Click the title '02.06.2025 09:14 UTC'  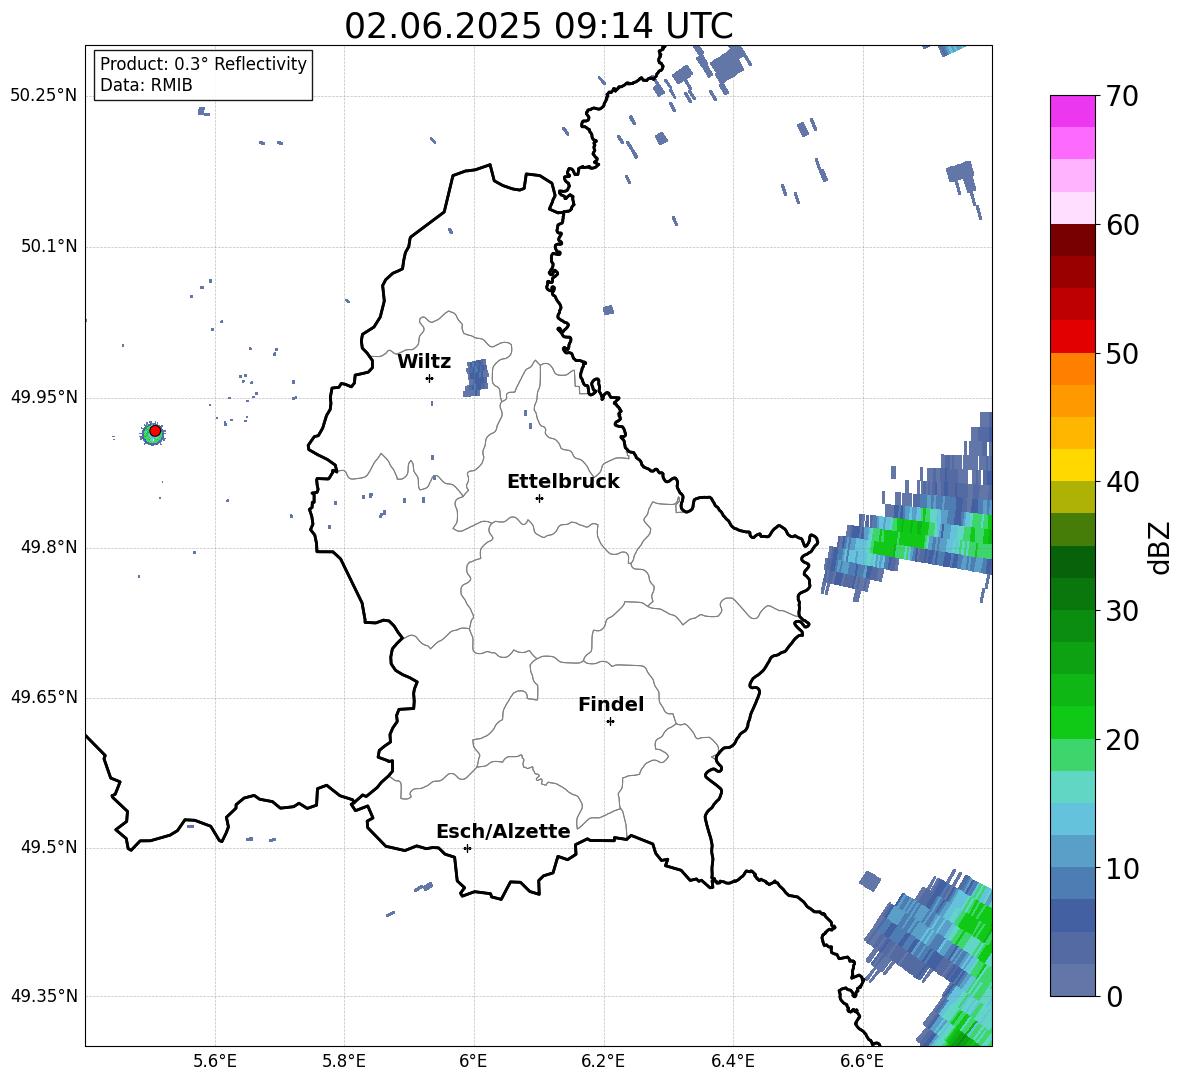coord(538,26)
